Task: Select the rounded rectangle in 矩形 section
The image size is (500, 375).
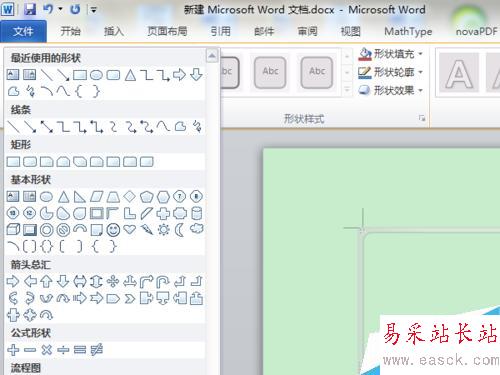Action: tap(30, 162)
